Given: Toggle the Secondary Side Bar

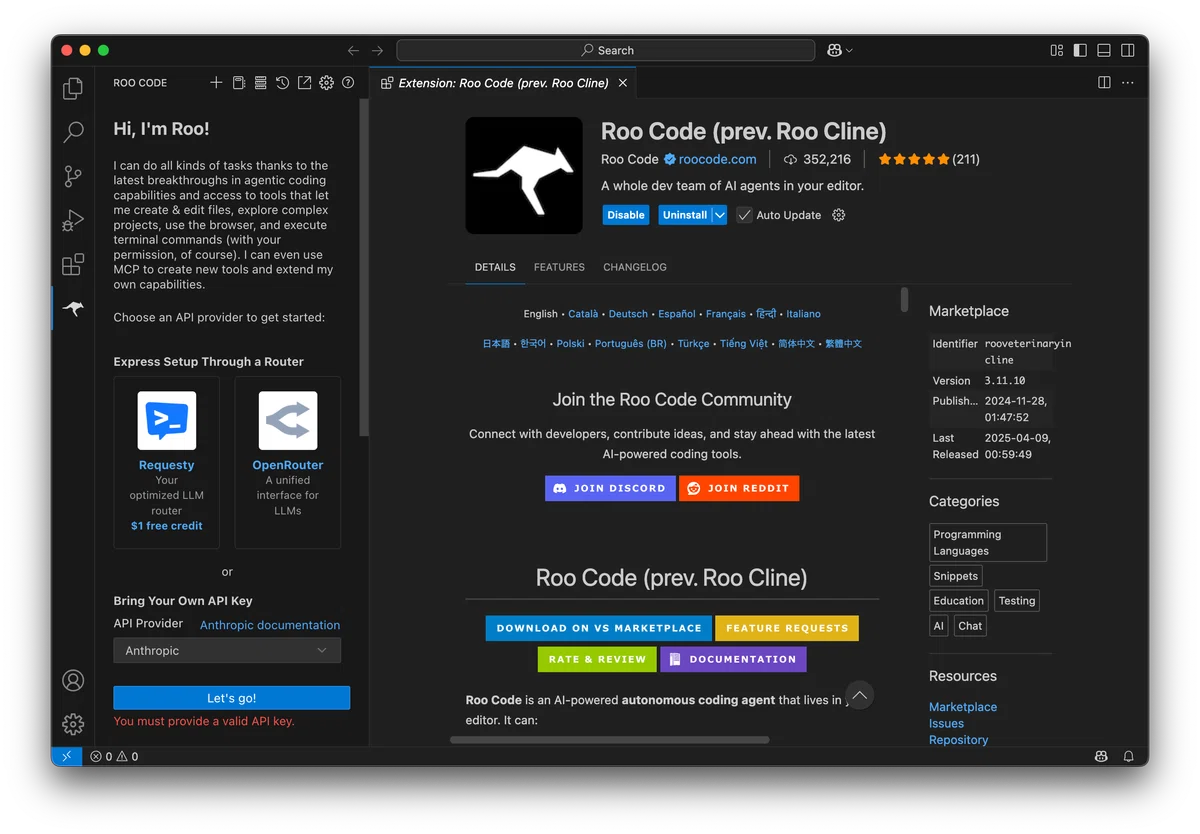Looking at the screenshot, I should coord(1128,50).
